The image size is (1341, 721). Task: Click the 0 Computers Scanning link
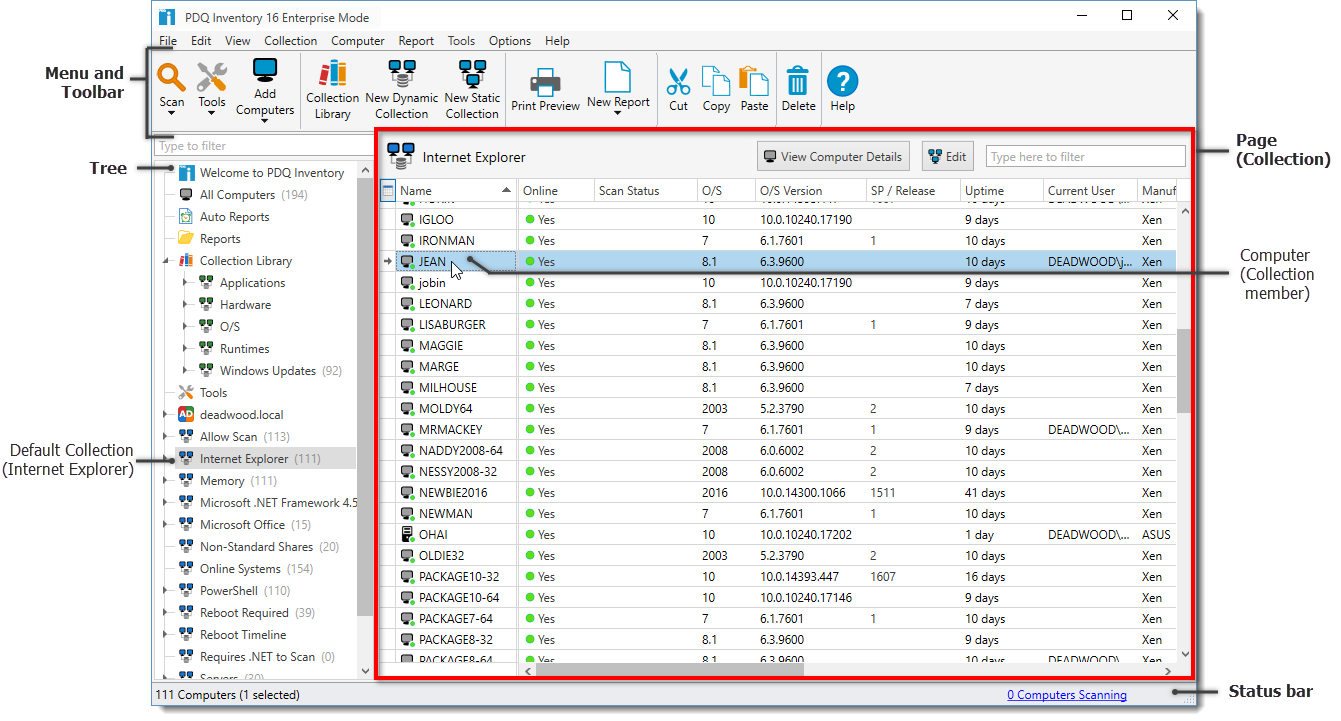pos(1066,695)
